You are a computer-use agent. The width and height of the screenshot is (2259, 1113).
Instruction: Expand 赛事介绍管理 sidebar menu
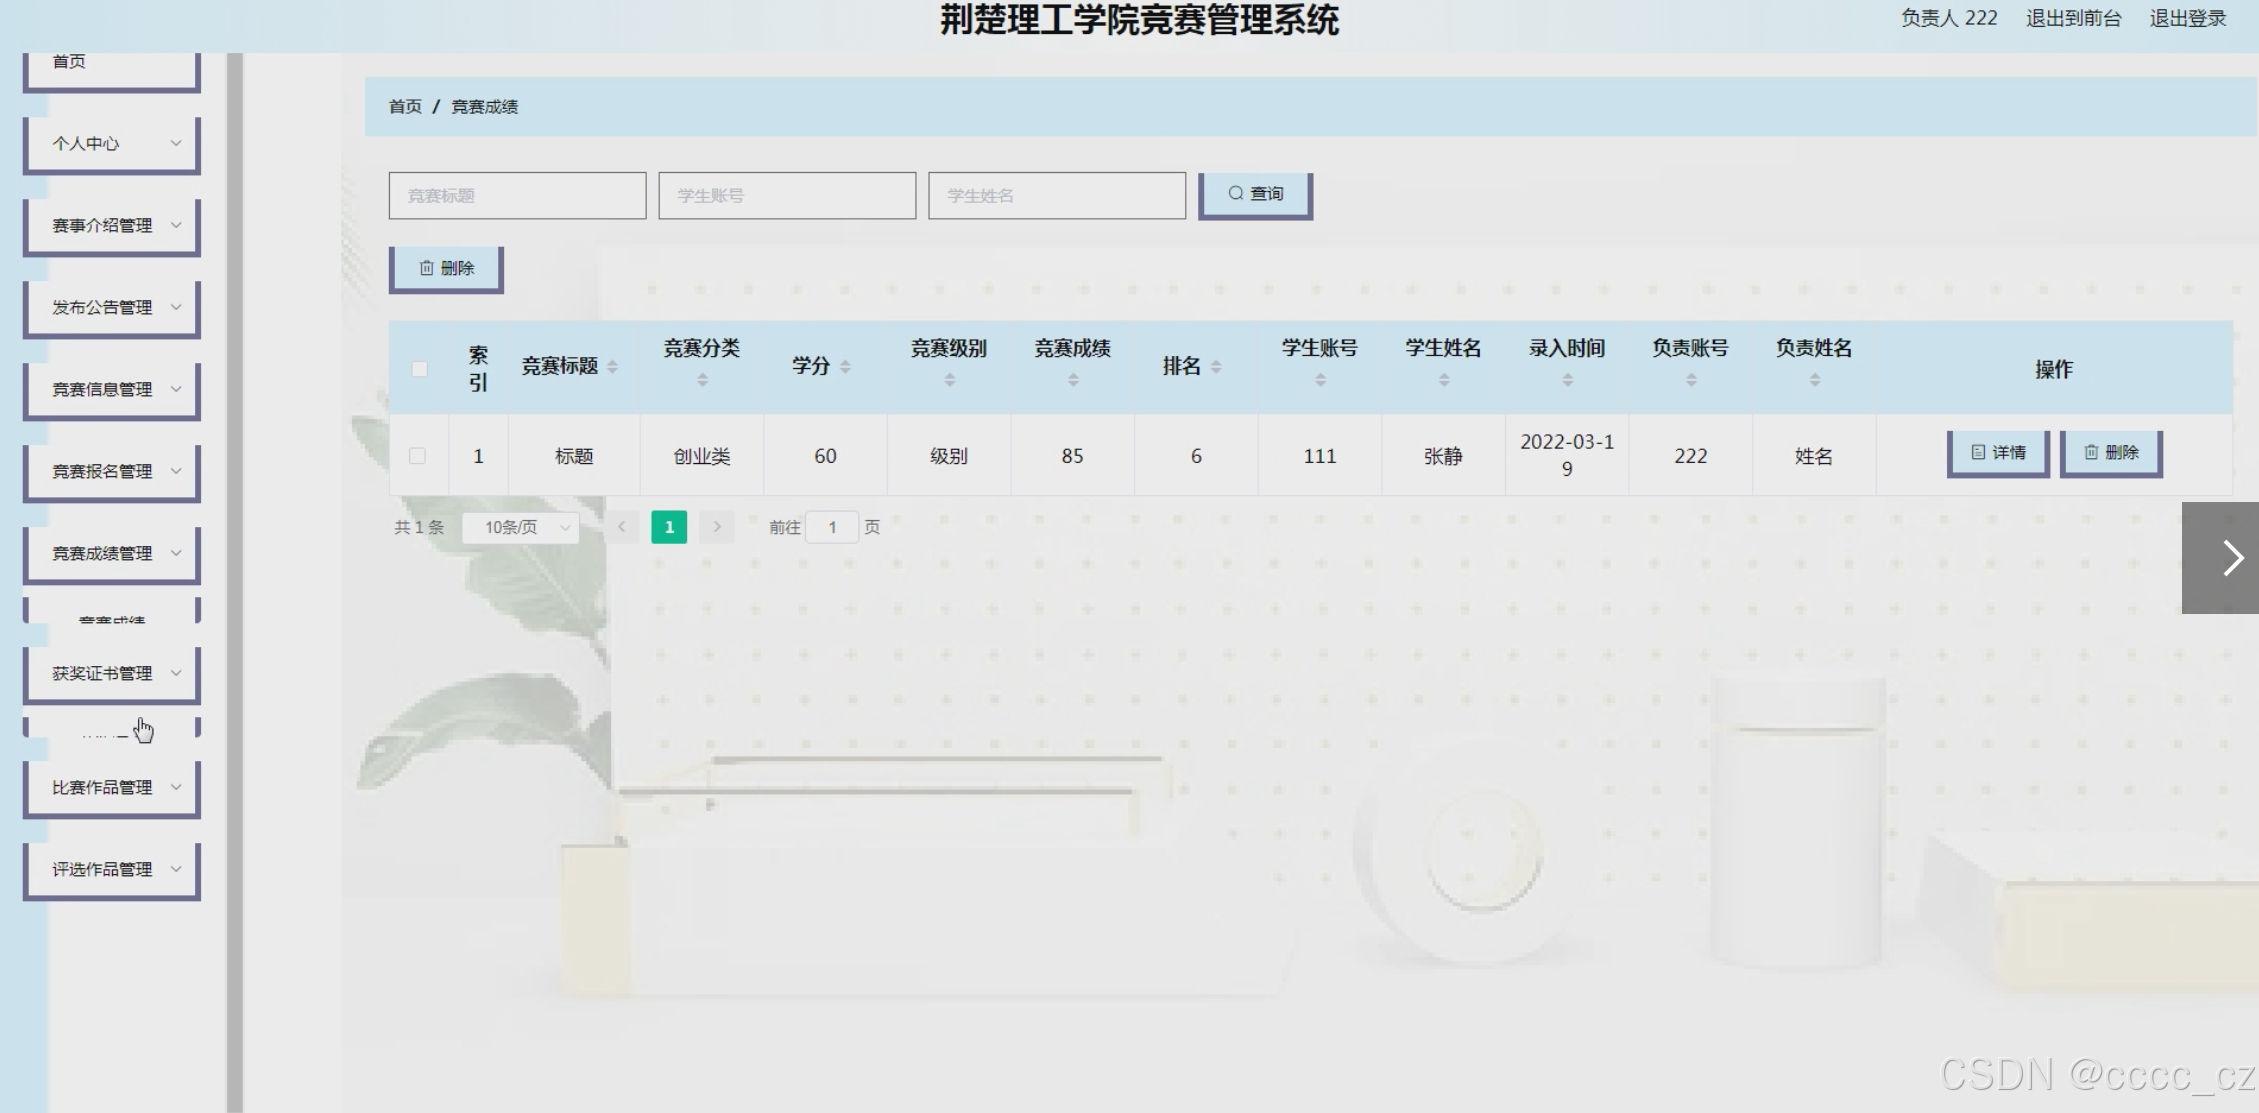(112, 225)
